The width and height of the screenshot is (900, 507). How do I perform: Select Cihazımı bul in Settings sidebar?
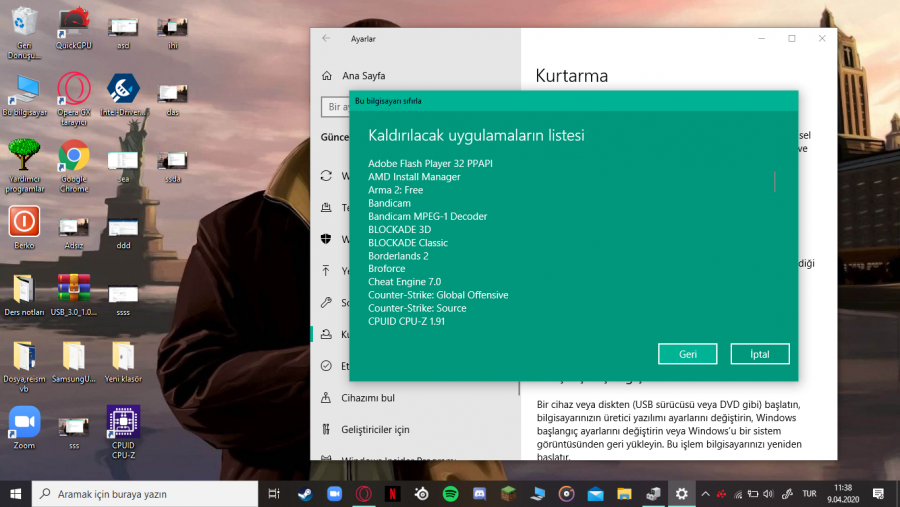367,397
